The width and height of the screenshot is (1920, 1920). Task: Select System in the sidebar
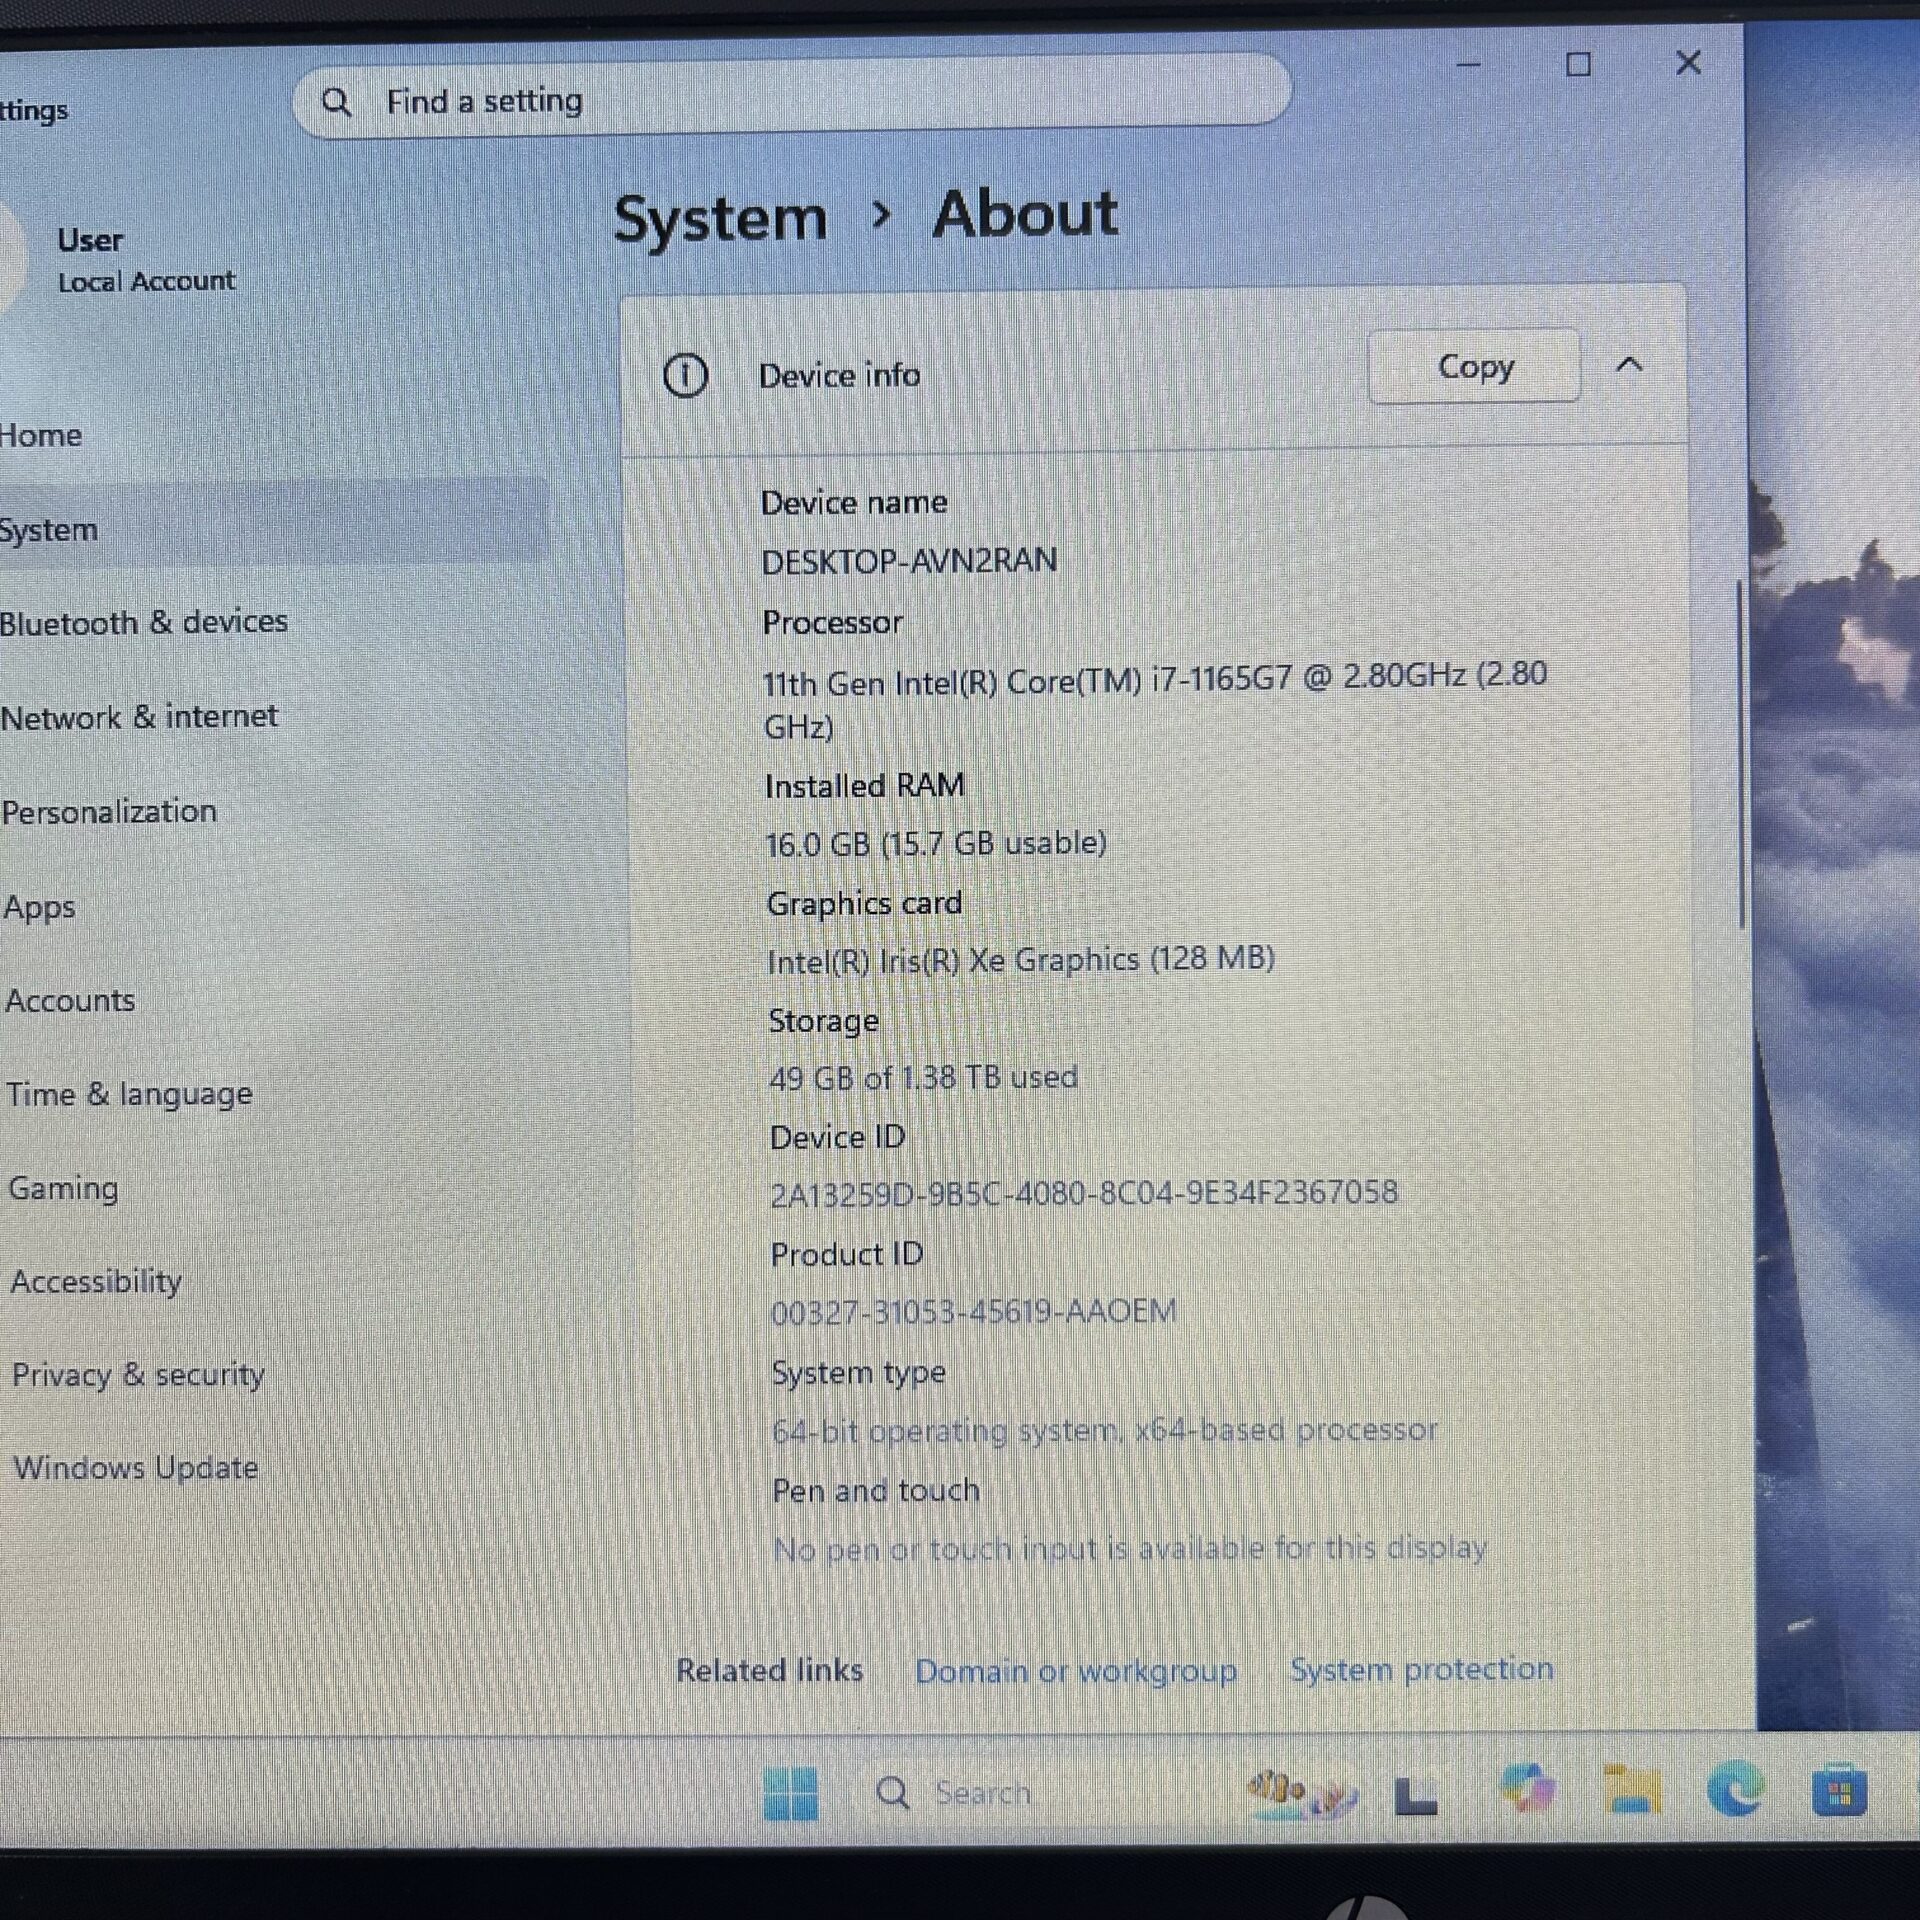click(x=270, y=528)
